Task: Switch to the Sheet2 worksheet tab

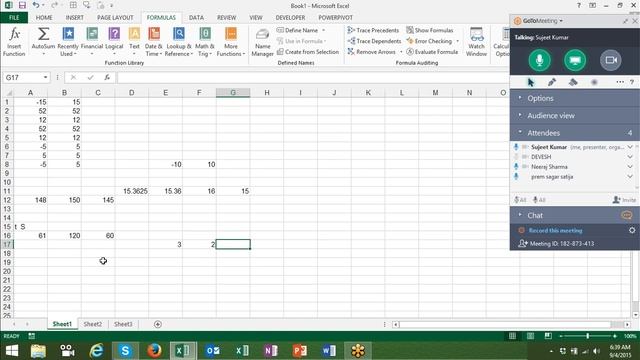Action: 93,324
